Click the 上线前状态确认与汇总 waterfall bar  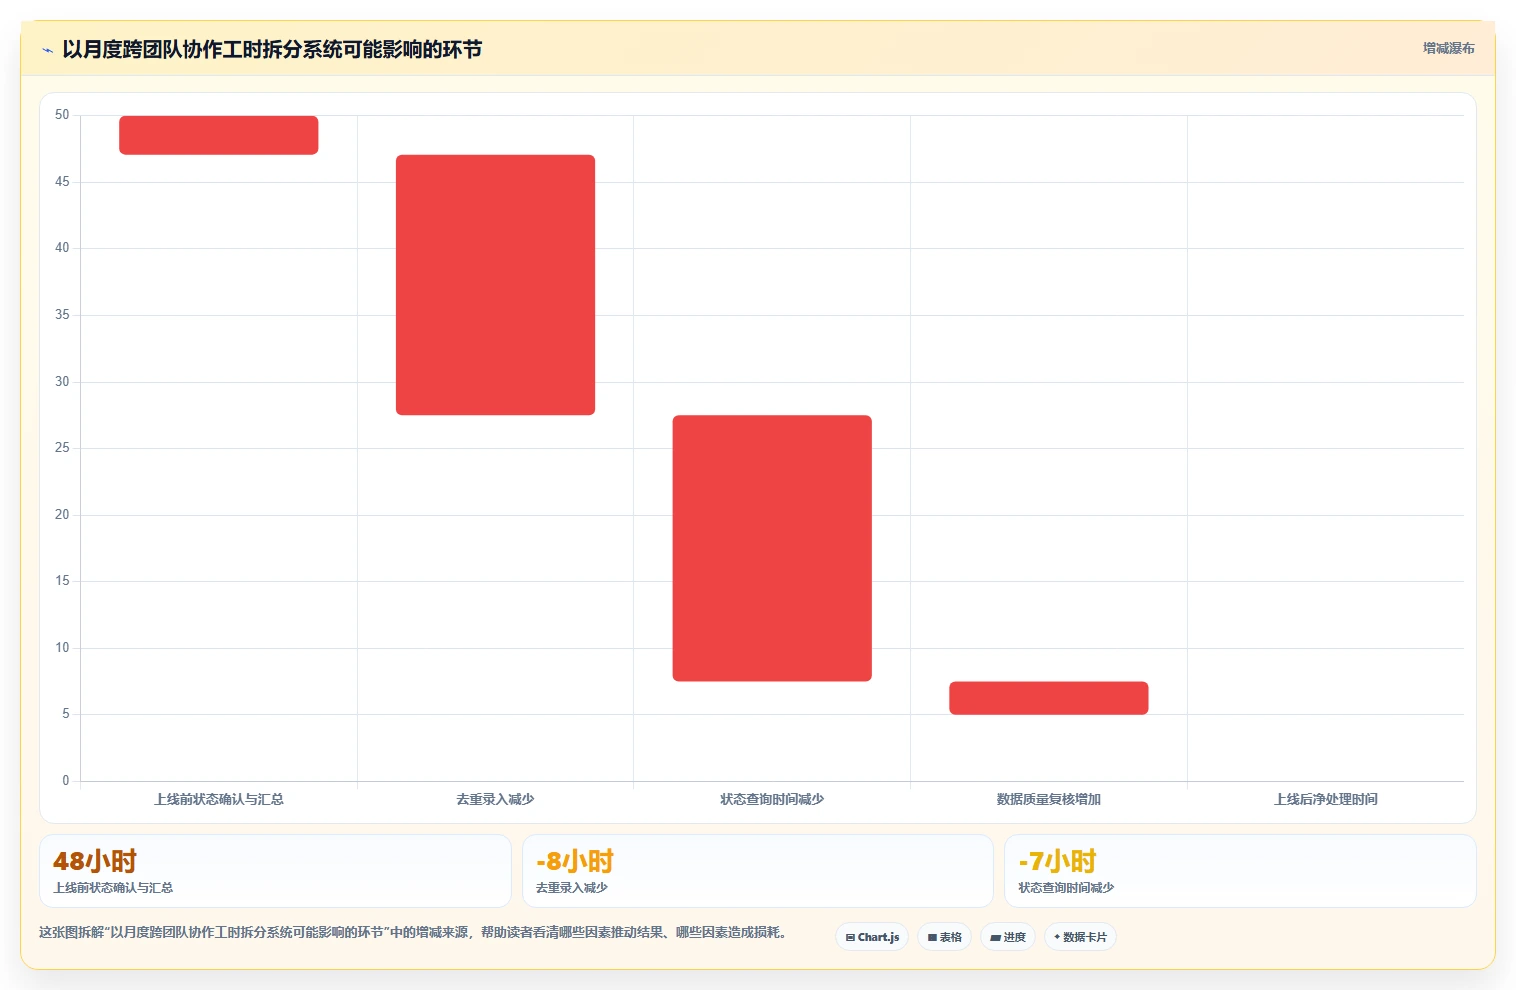pos(219,135)
